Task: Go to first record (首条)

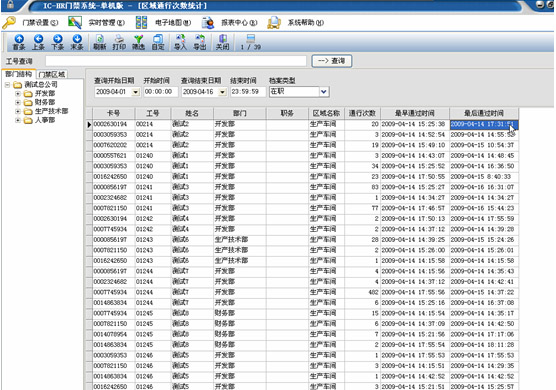Action: pos(19,42)
